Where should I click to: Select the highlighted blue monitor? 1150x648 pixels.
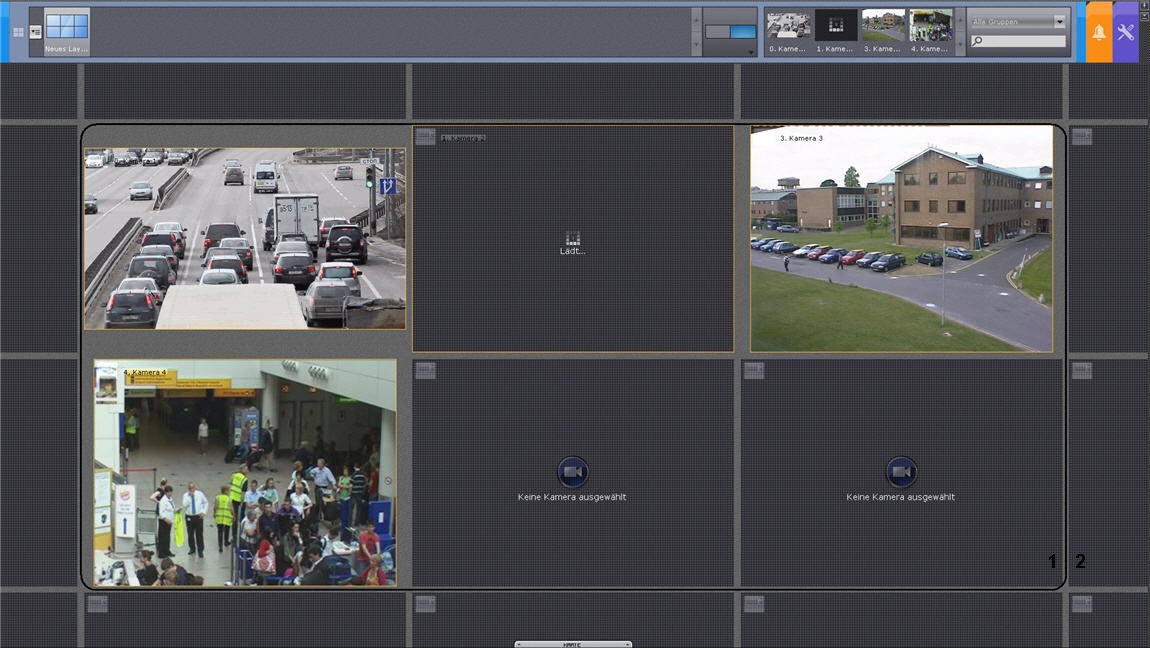pos(743,32)
